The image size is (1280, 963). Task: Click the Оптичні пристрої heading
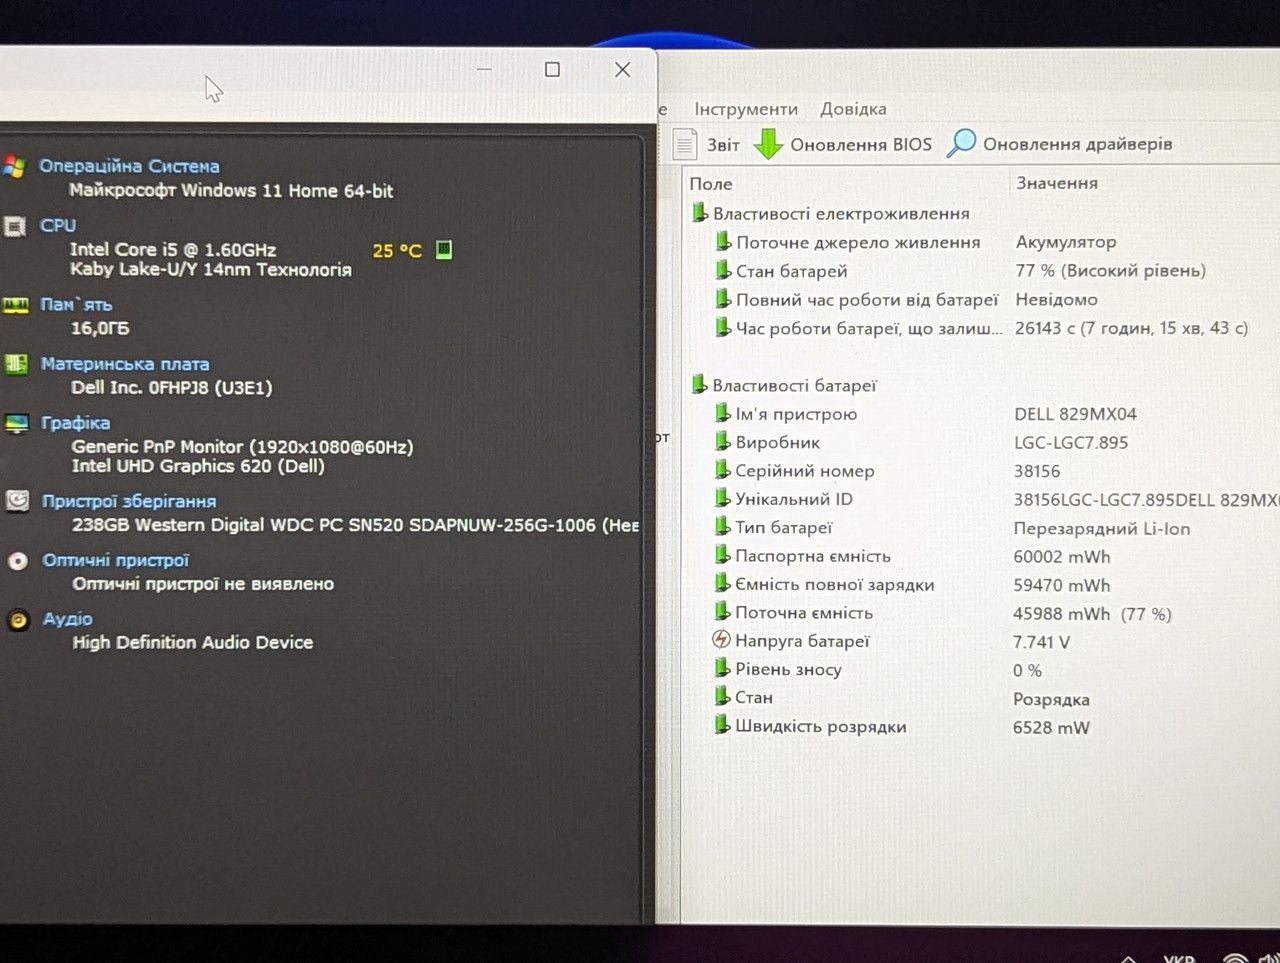pos(116,560)
